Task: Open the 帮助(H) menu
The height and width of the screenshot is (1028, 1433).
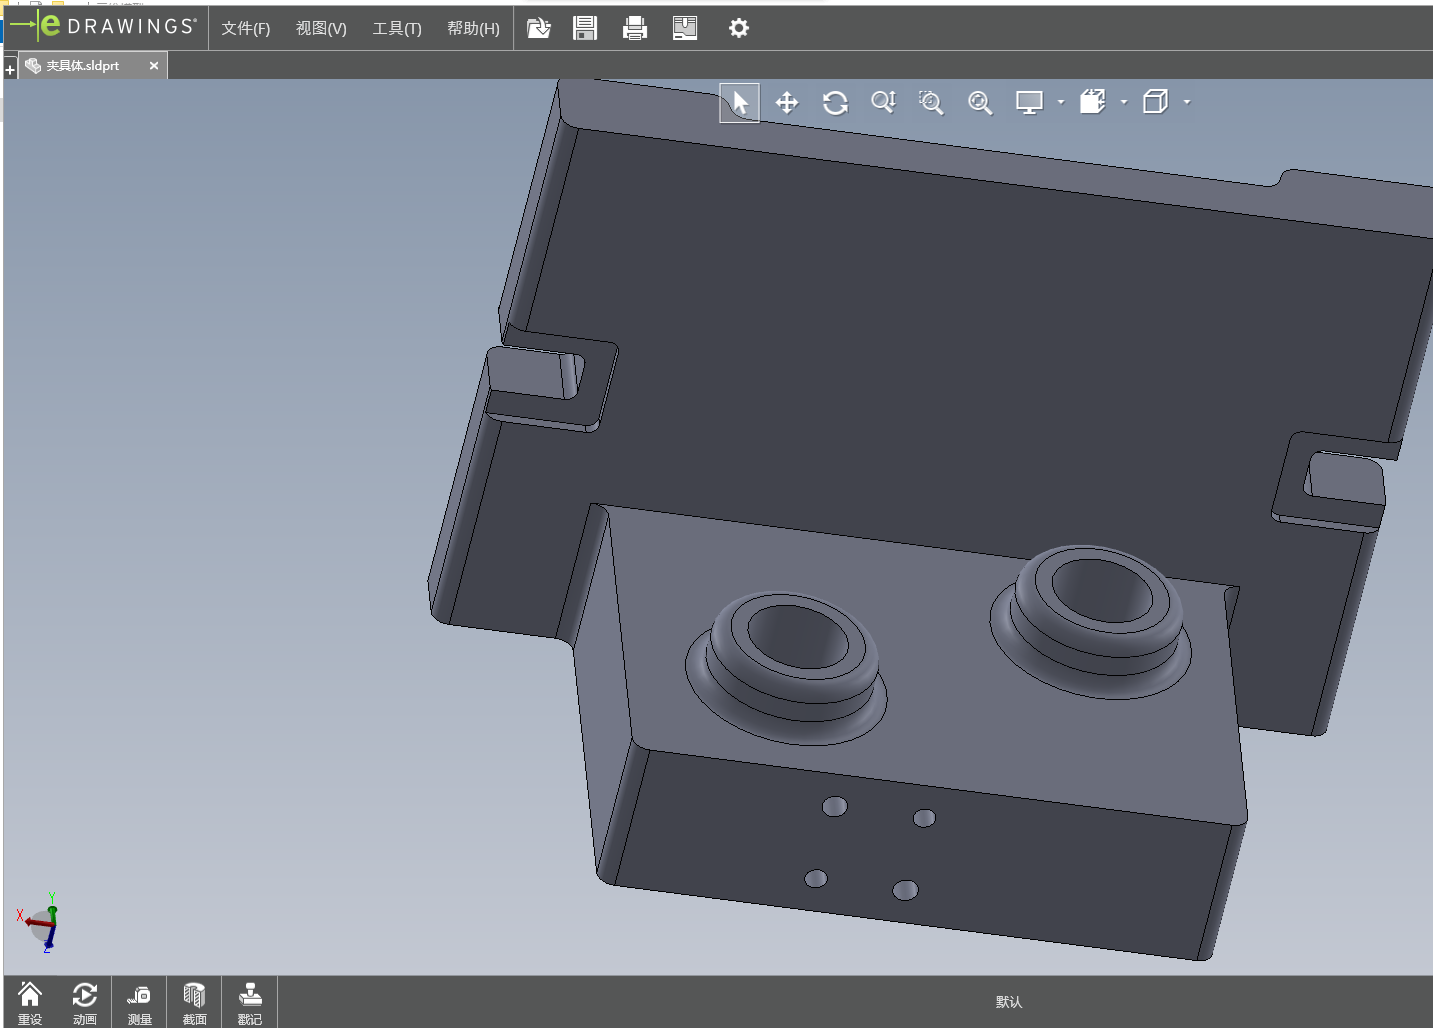Action: click(473, 28)
